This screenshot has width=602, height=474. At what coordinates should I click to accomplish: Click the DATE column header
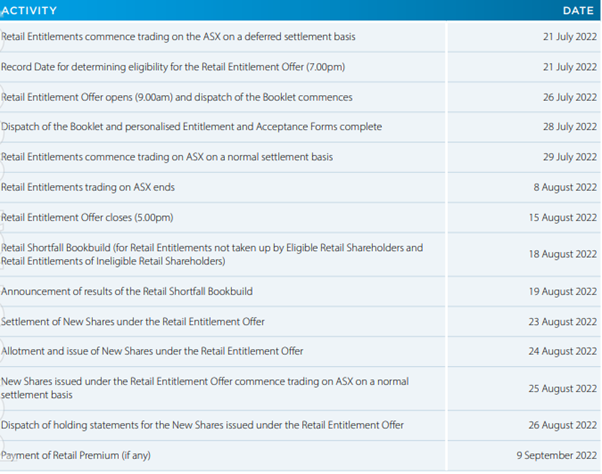tap(577, 11)
